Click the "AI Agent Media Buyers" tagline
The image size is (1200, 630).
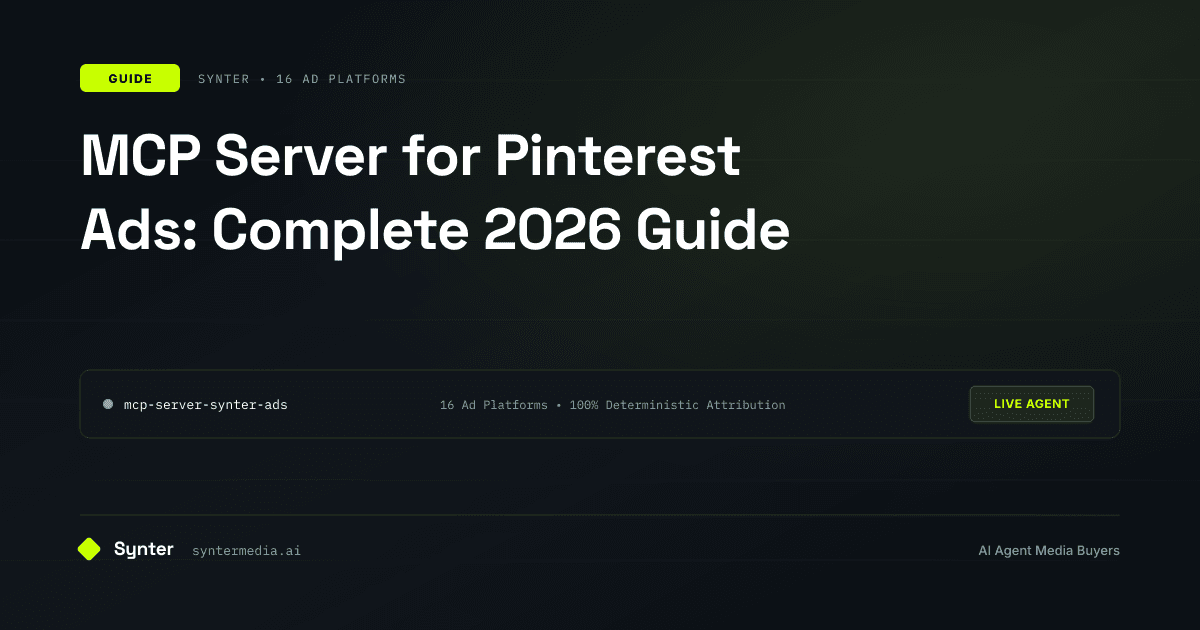[1049, 551]
